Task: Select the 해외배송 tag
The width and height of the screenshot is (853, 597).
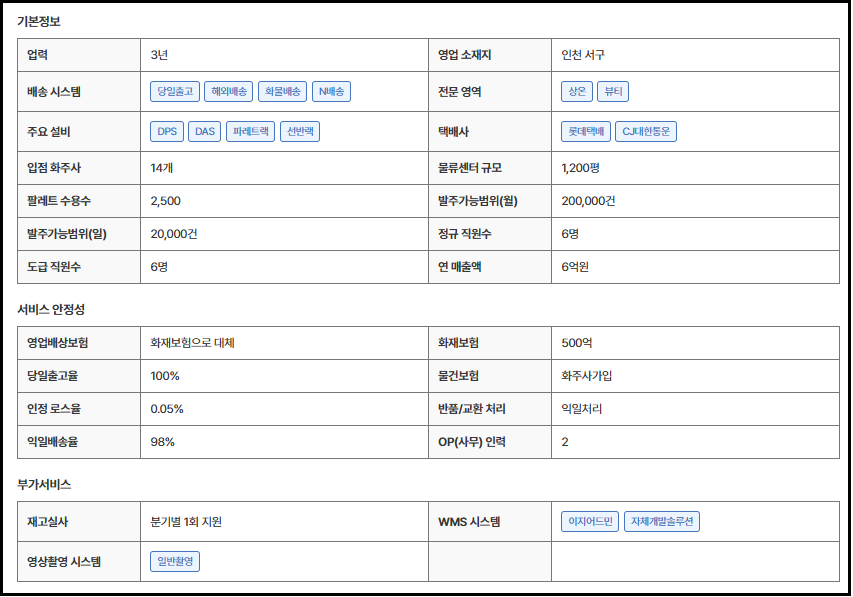Action: click(228, 92)
